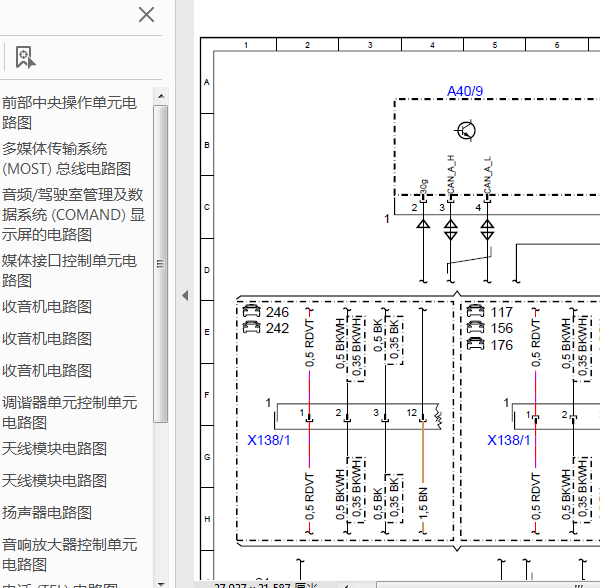Open bookmark 音响放大器控制单元电路图
This screenshot has width=600, height=588.
pyautogui.click(x=70, y=554)
